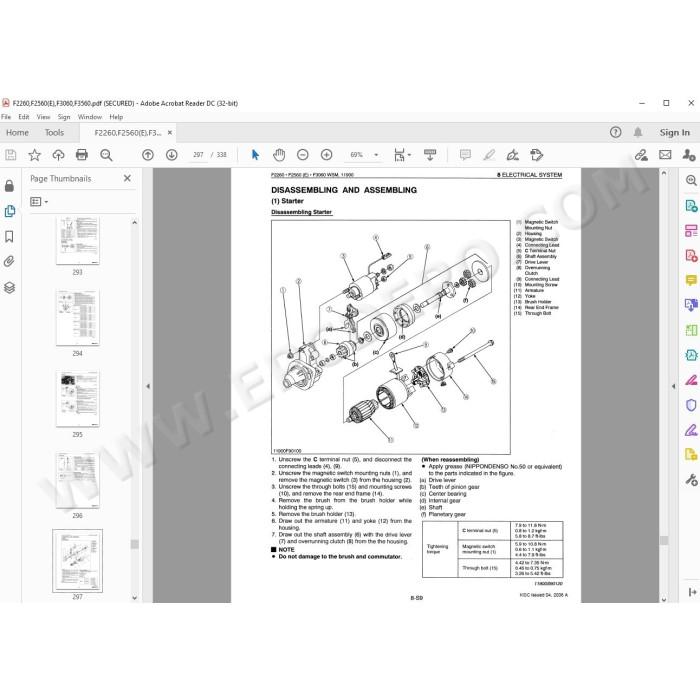The width and height of the screenshot is (700, 700).
Task: Toggle Page Thumbnails panel icon
Action: click(9, 211)
